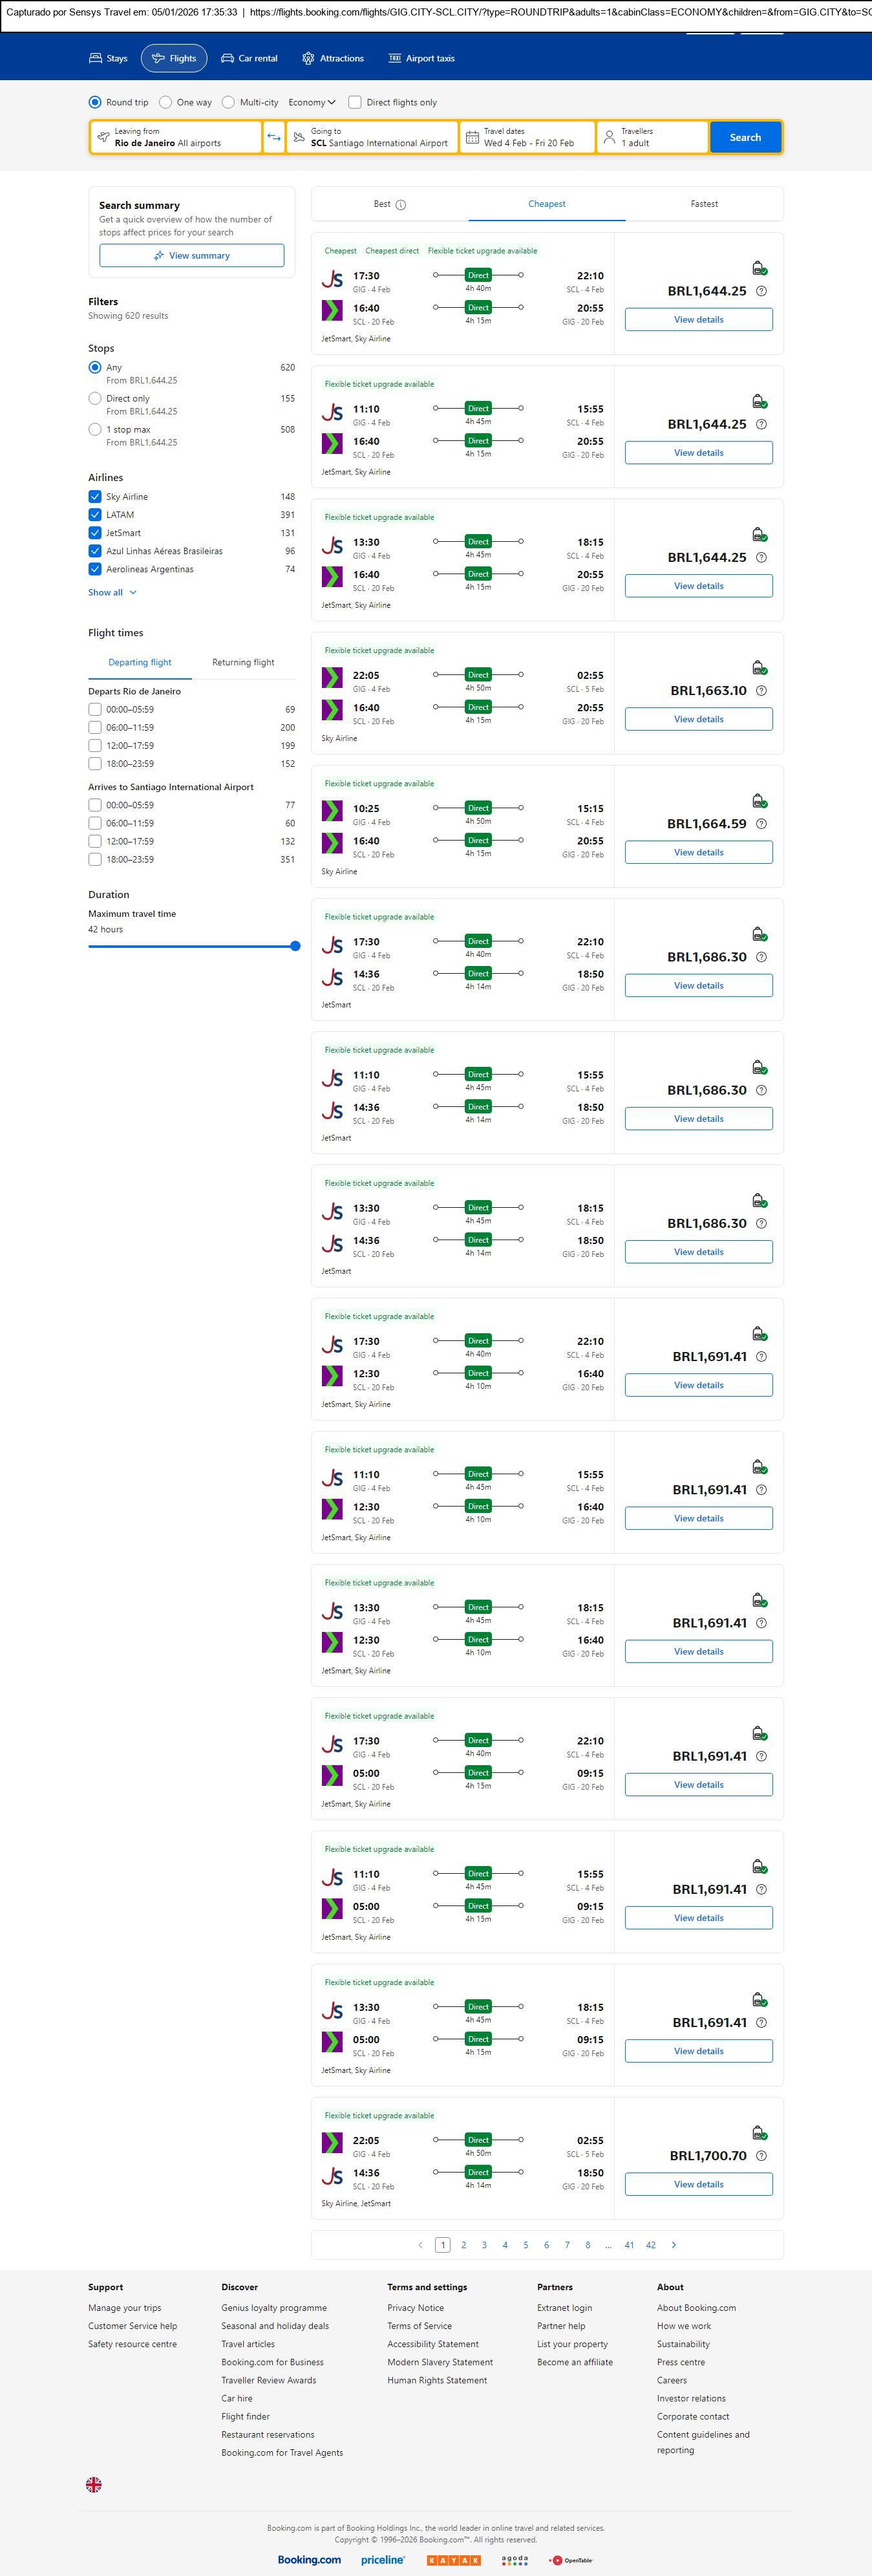The width and height of the screenshot is (872, 2576).
Task: Click the calendar icon in Travel dates field
Action: [472, 137]
